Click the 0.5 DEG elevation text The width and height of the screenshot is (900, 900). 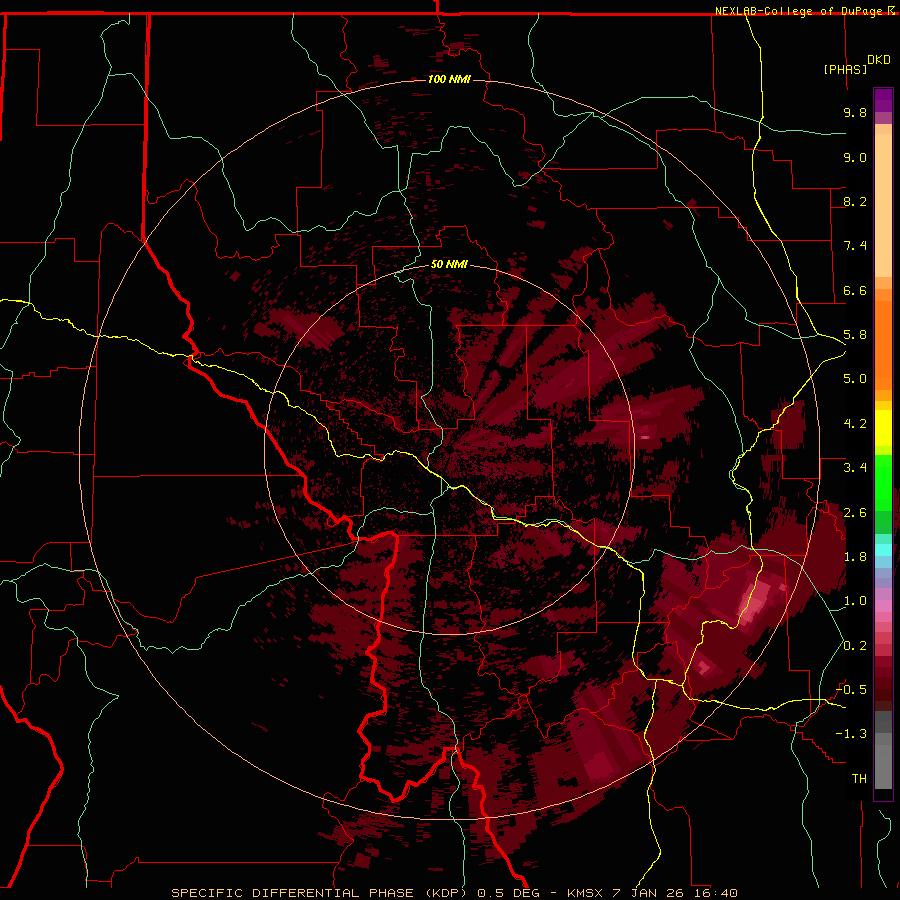(x=509, y=893)
